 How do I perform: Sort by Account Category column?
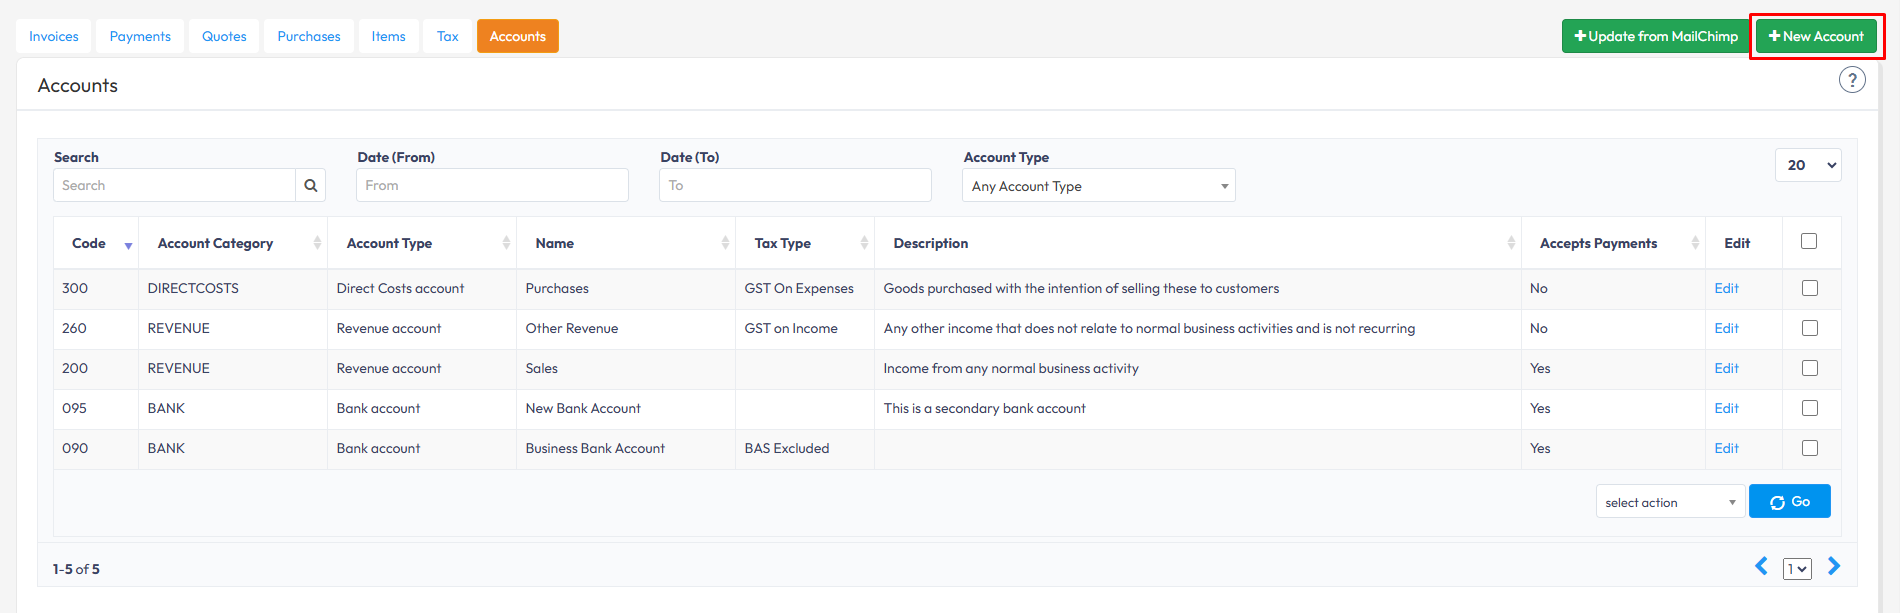(x=233, y=243)
